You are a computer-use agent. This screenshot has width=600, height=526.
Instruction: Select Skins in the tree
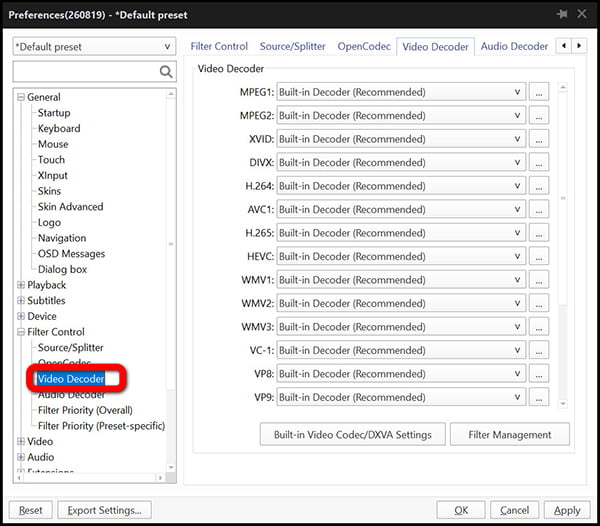click(49, 191)
